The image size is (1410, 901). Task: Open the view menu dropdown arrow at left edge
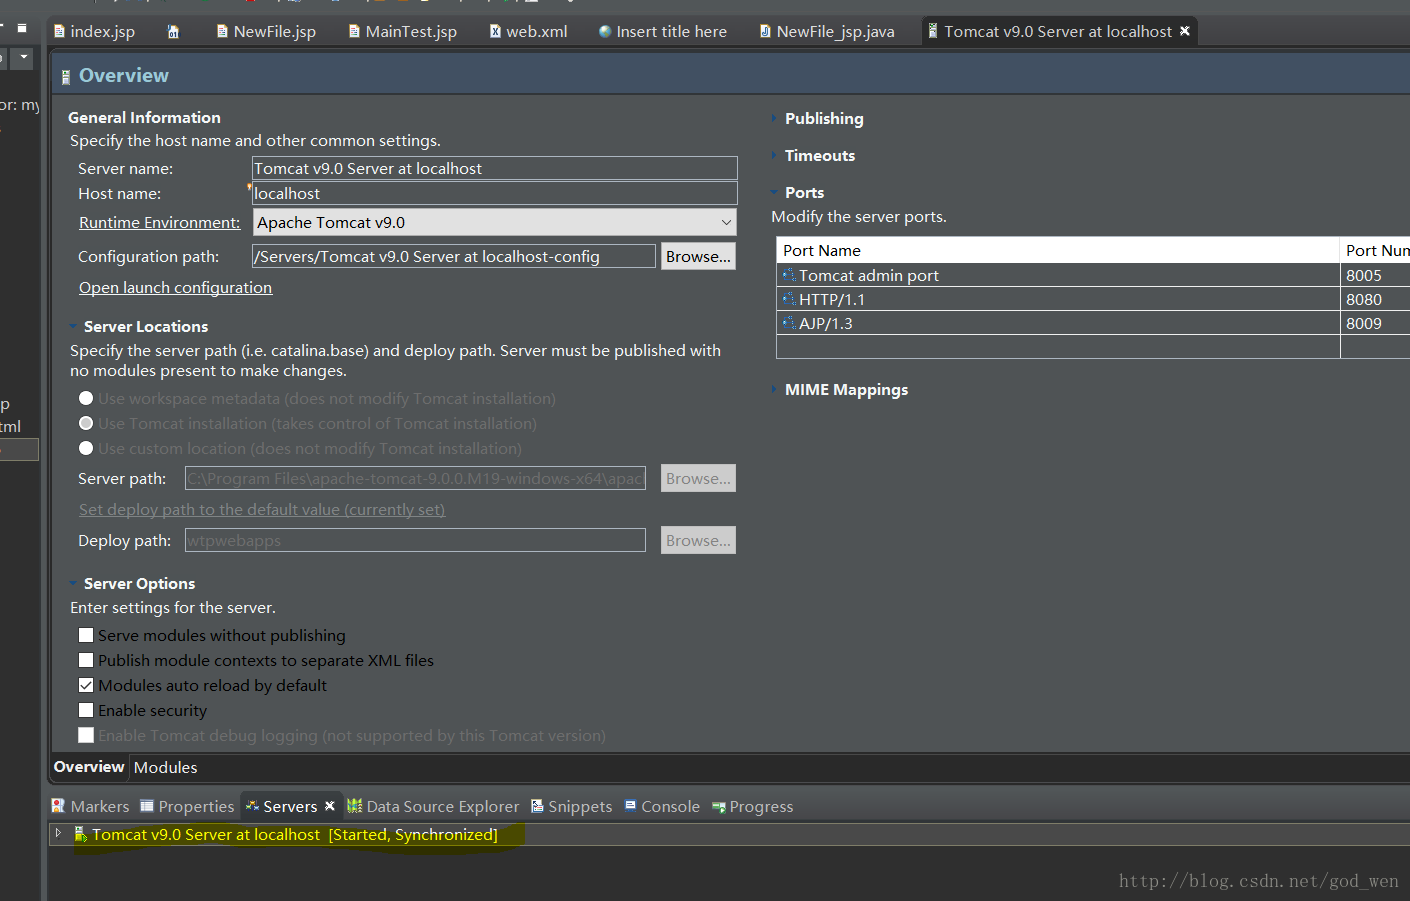click(24, 57)
